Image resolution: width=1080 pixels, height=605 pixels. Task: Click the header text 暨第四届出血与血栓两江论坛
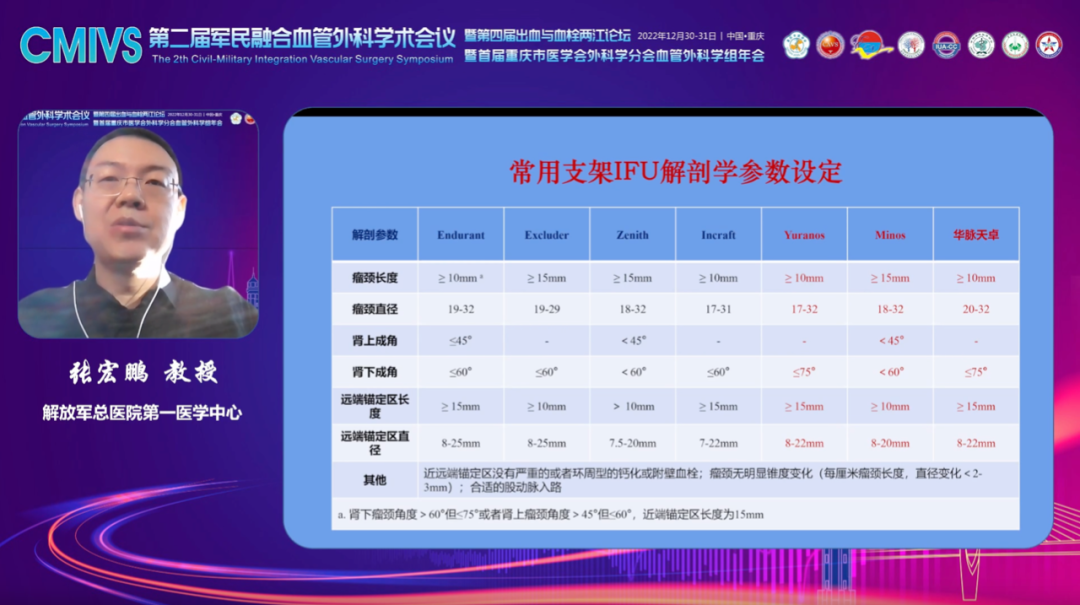(548, 35)
